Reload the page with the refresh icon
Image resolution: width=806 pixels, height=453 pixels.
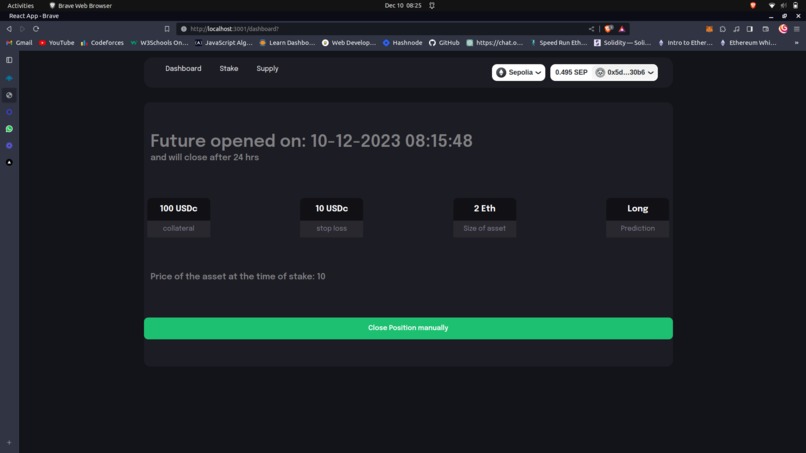point(36,29)
